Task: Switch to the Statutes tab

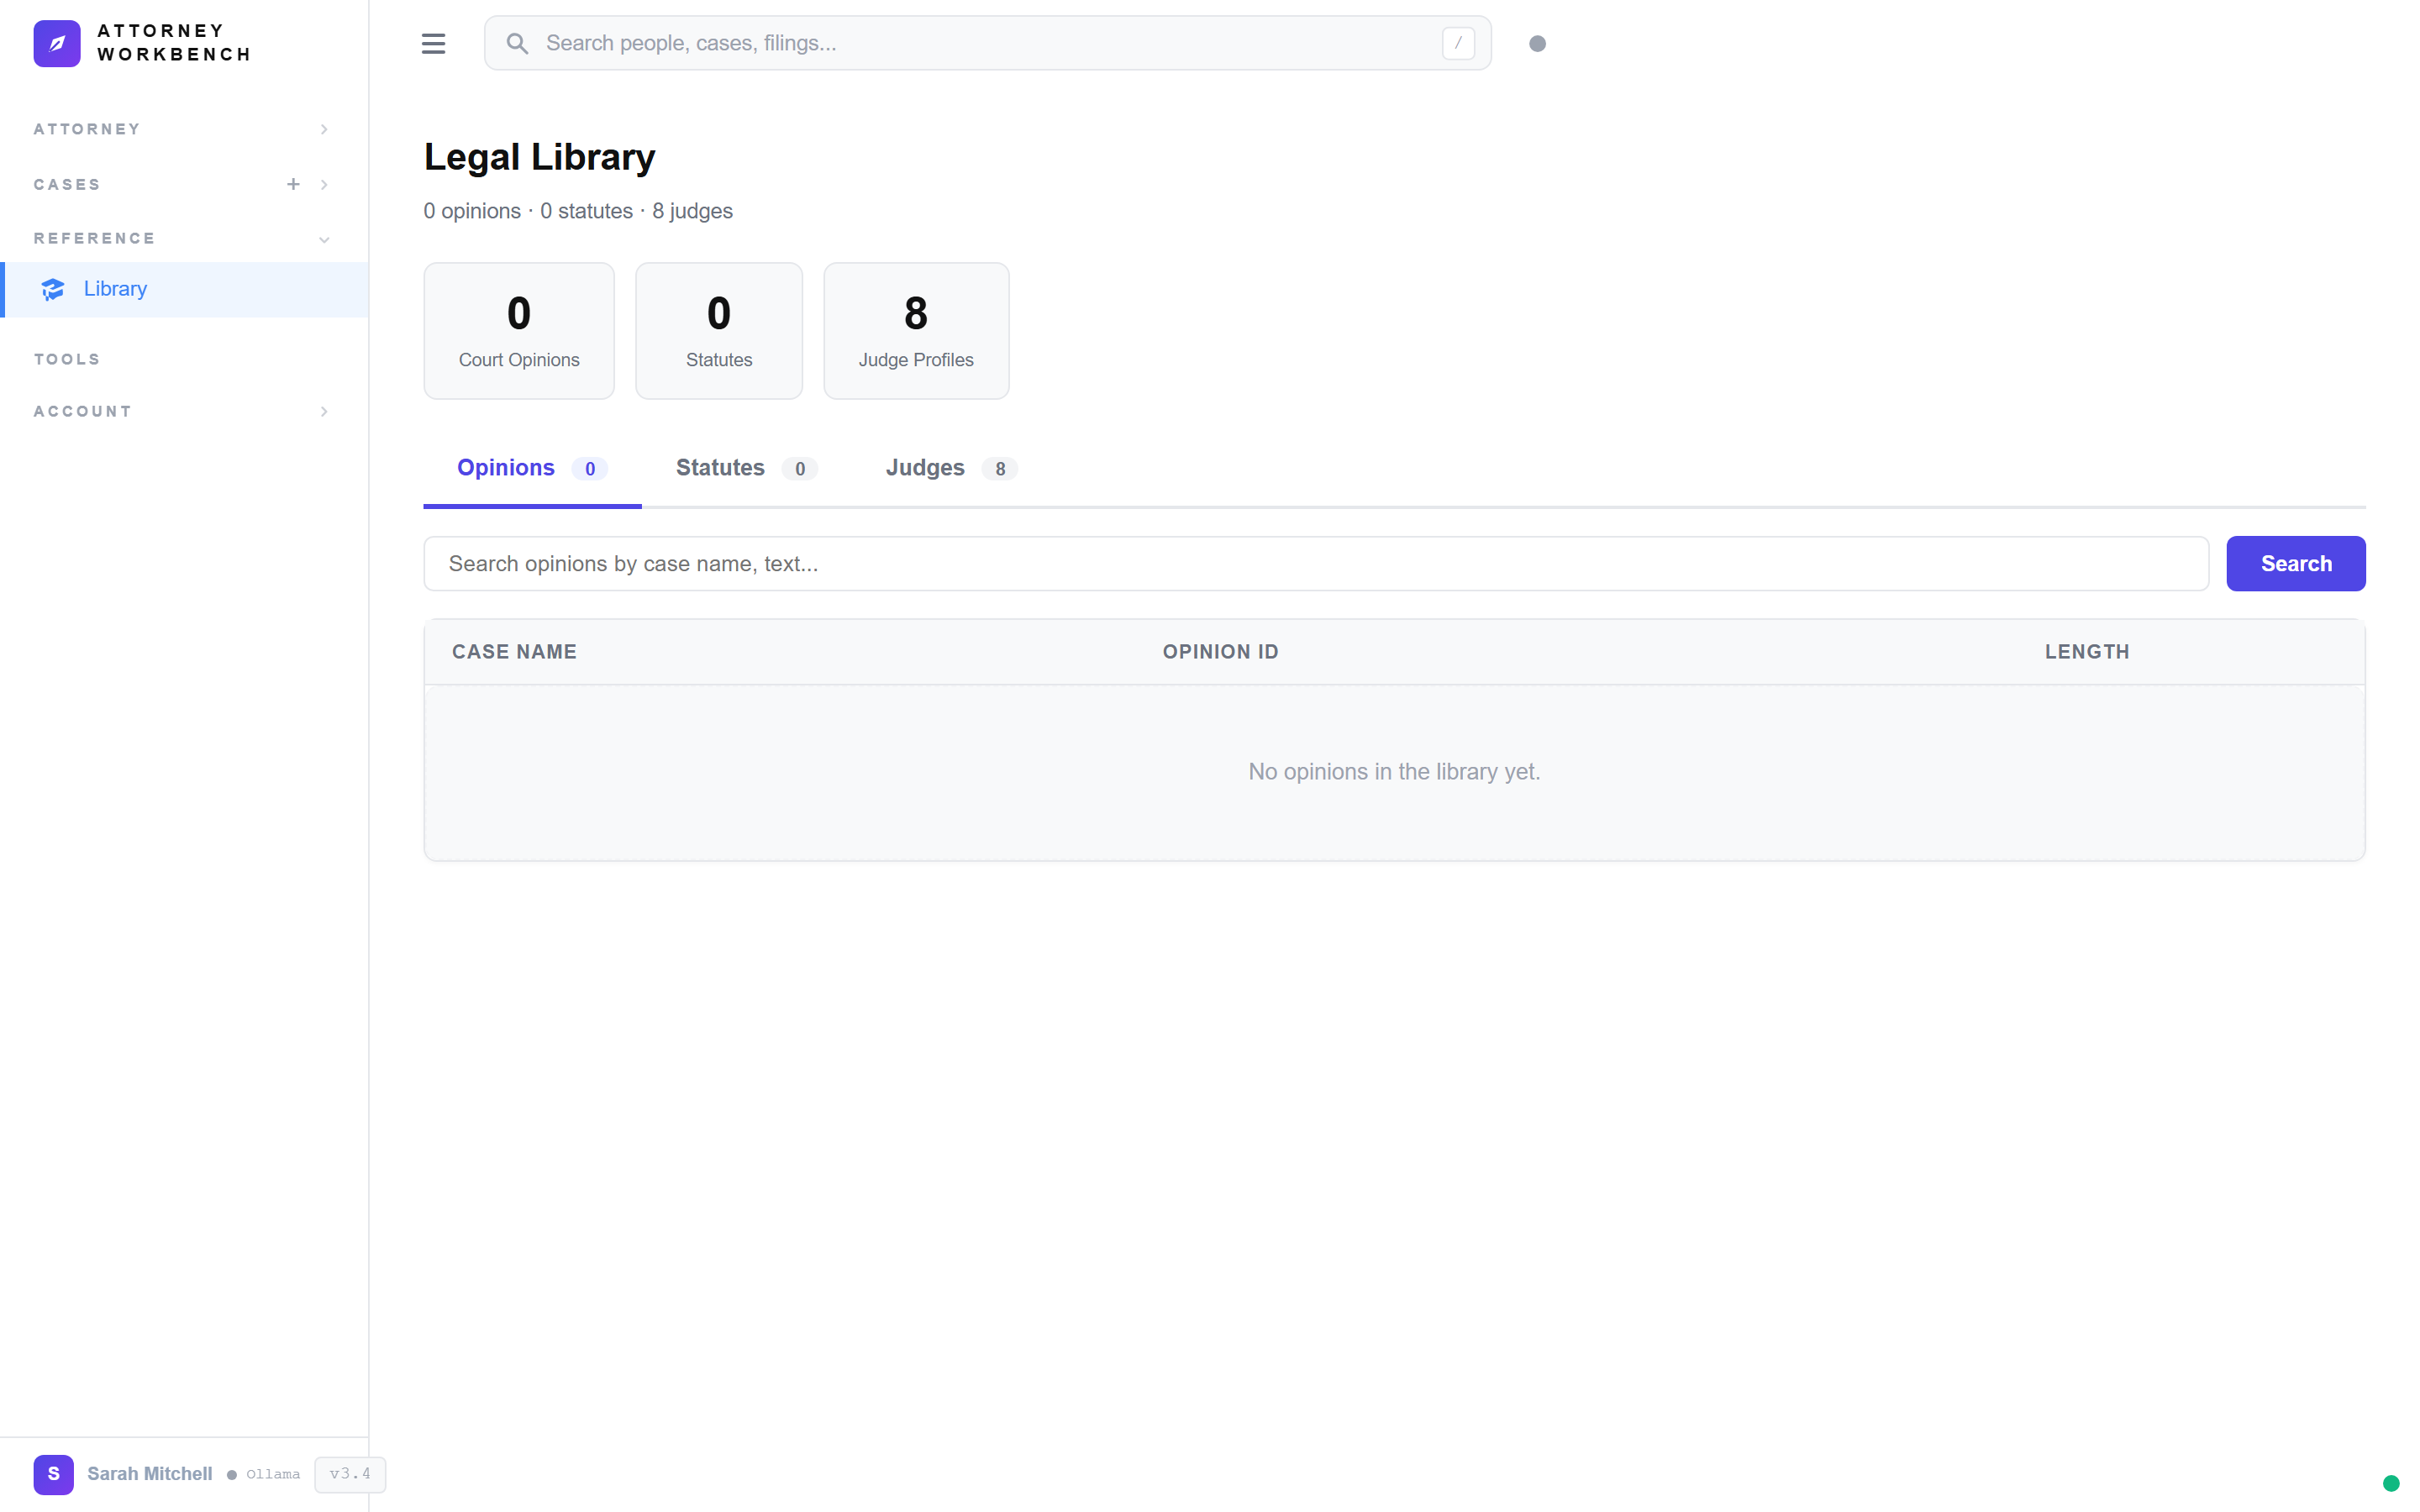Action: tap(720, 468)
